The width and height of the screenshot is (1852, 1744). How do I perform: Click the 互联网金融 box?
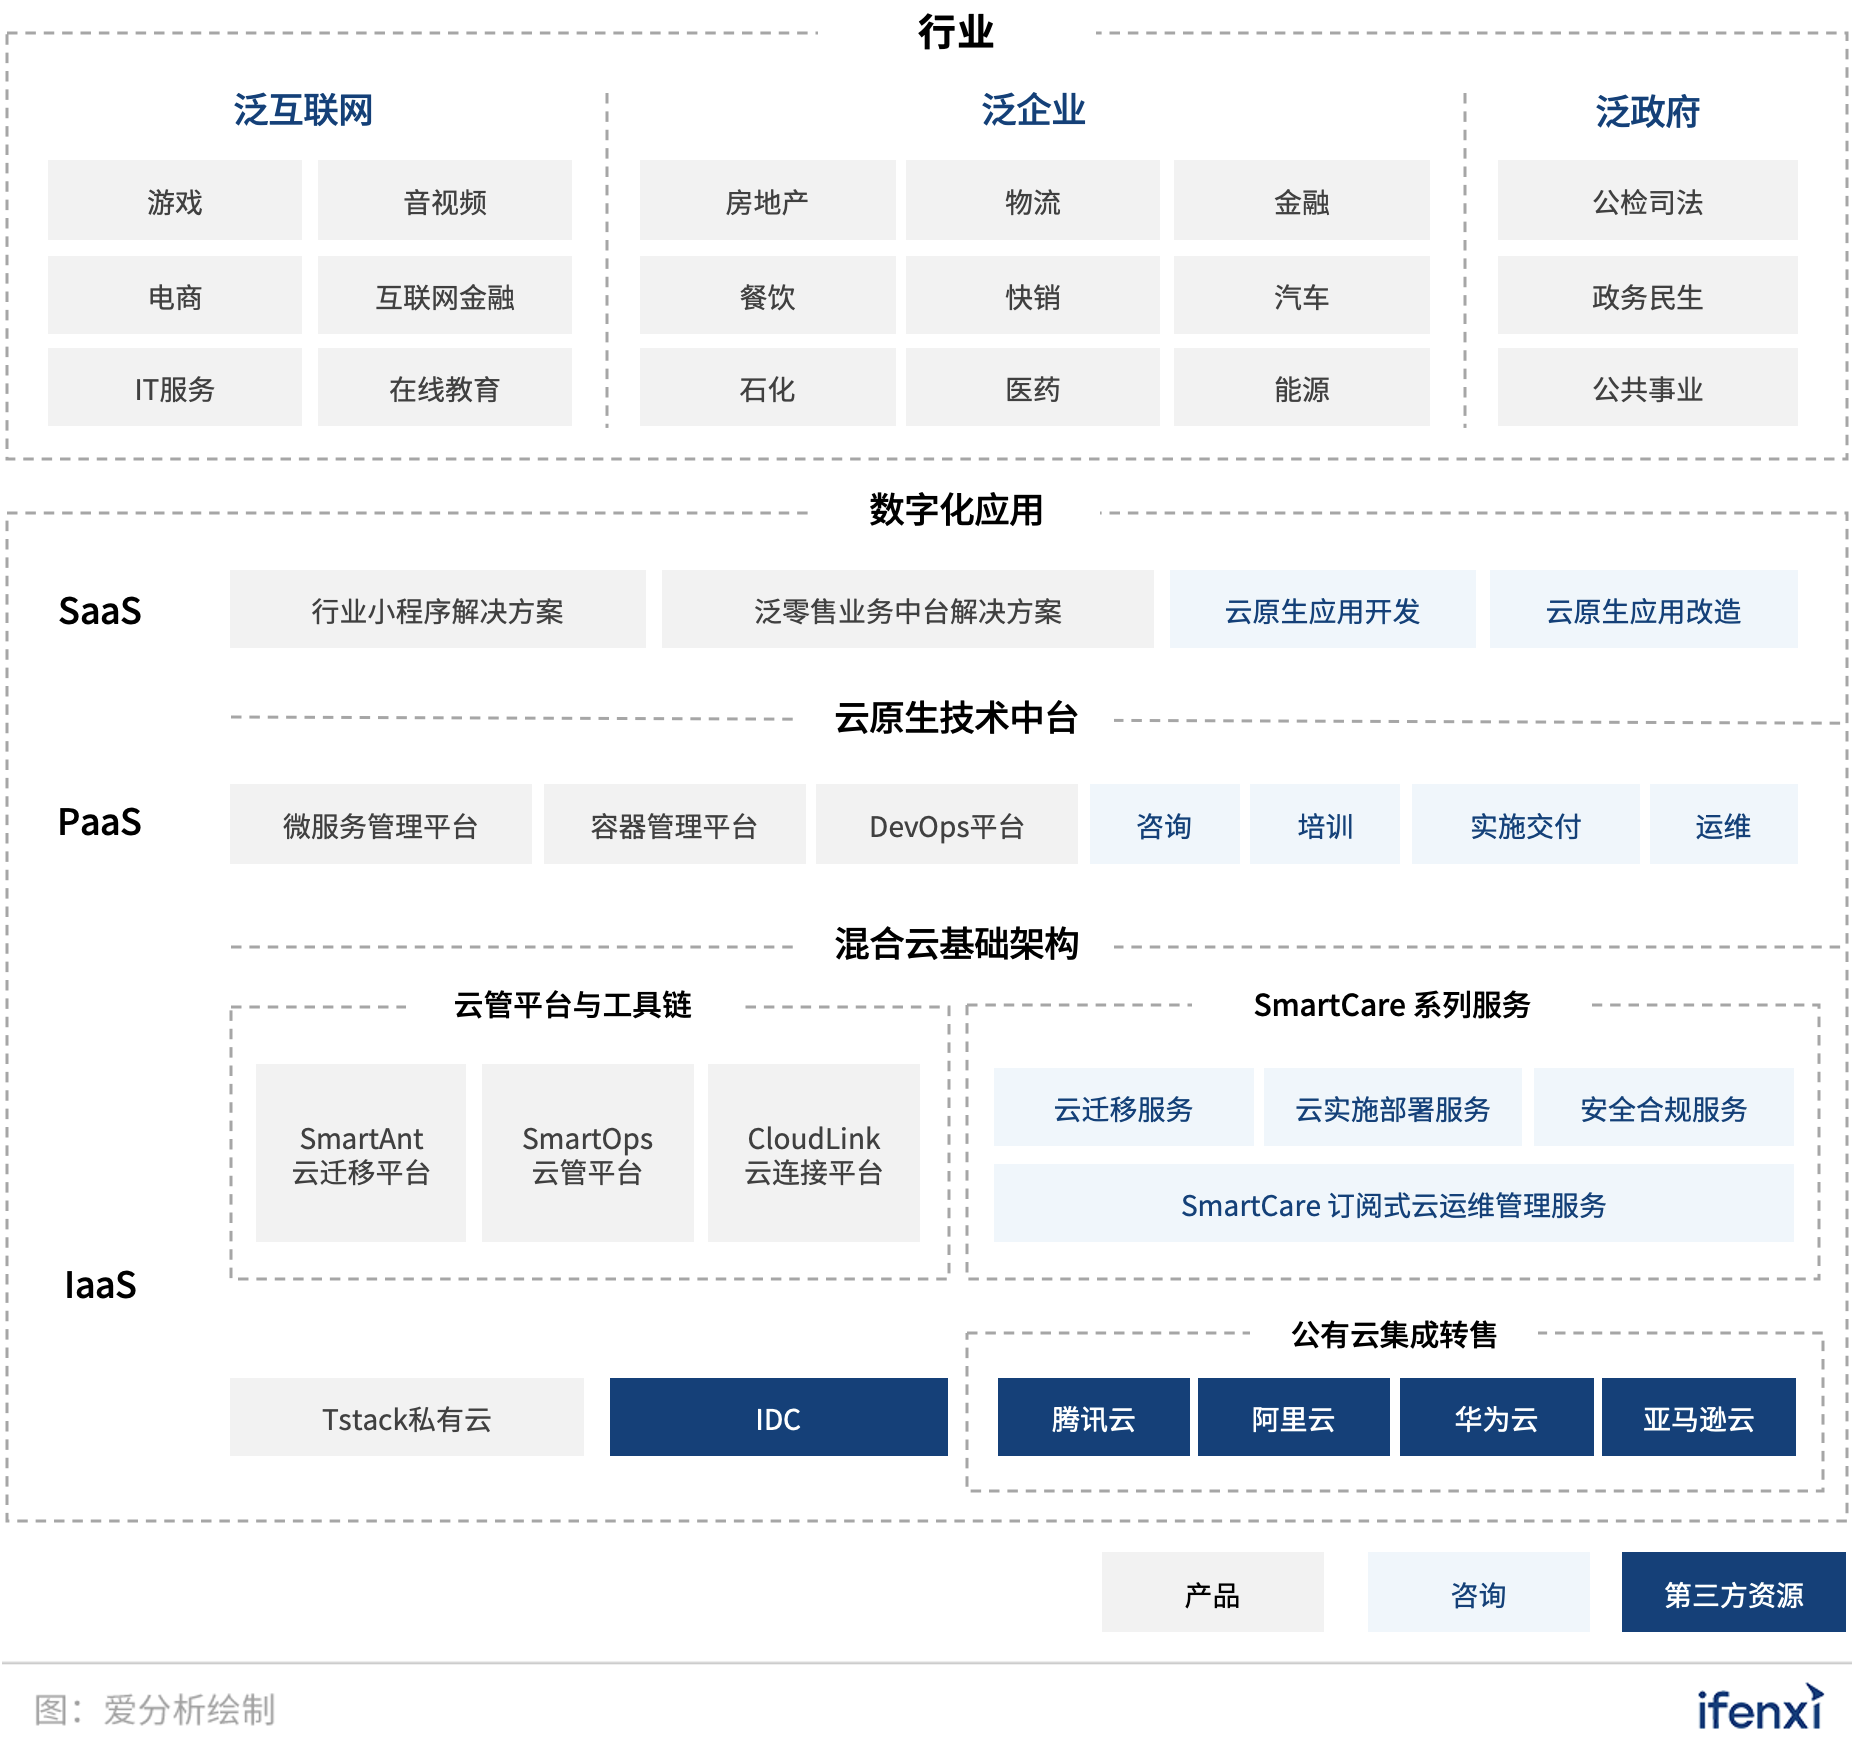pyautogui.click(x=445, y=295)
